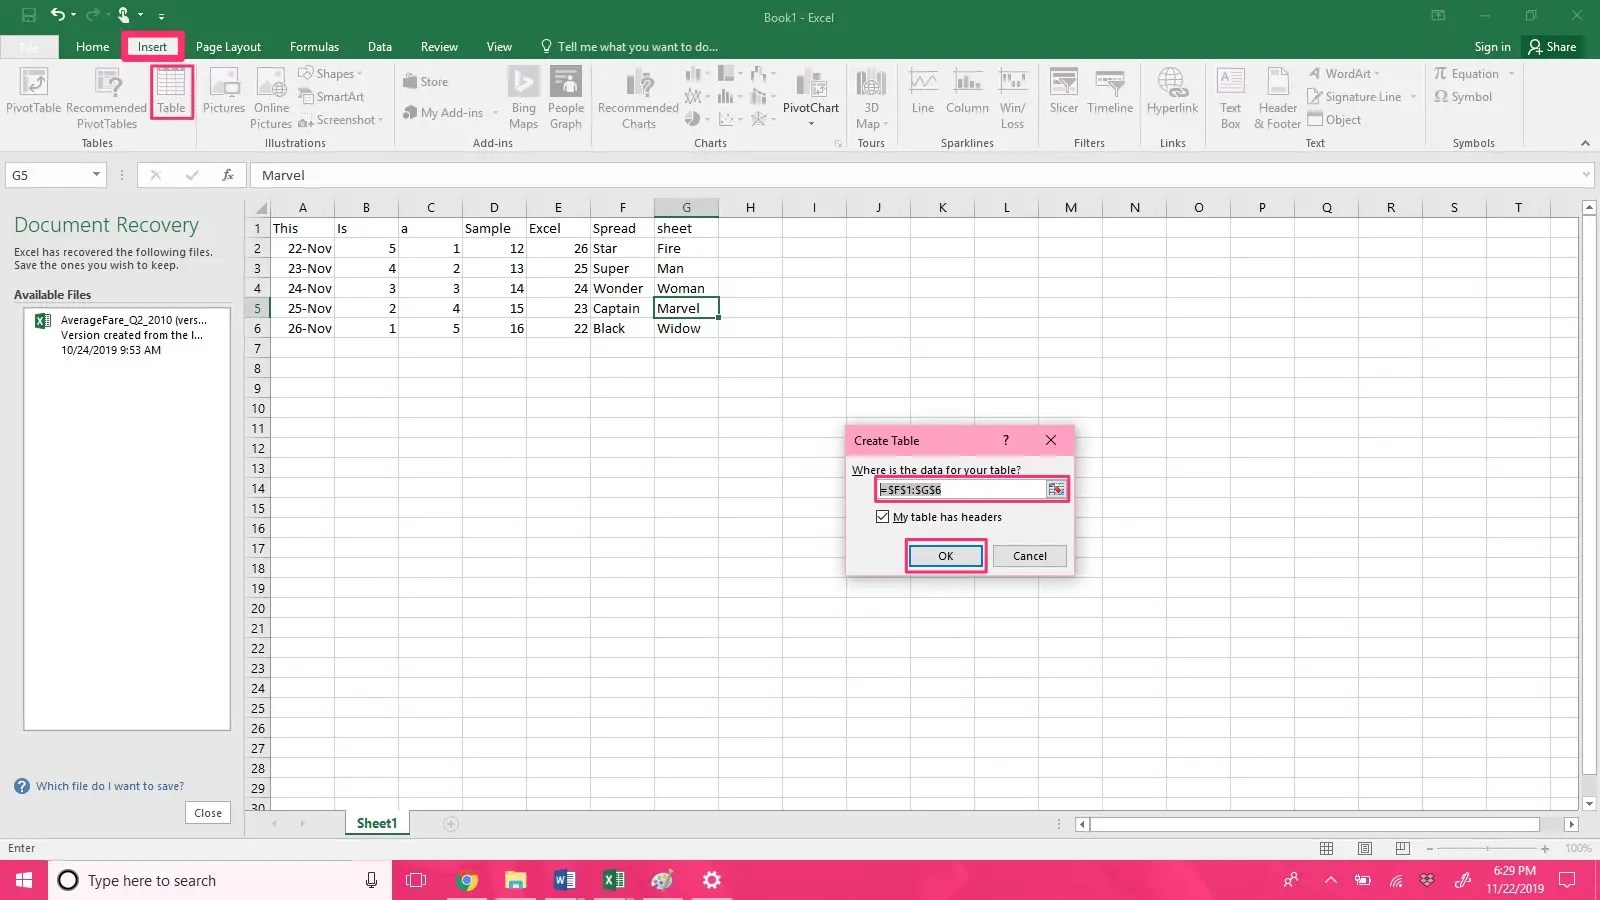Click the Insert Function fx button
Screen dimensions: 1600x900
click(228, 175)
